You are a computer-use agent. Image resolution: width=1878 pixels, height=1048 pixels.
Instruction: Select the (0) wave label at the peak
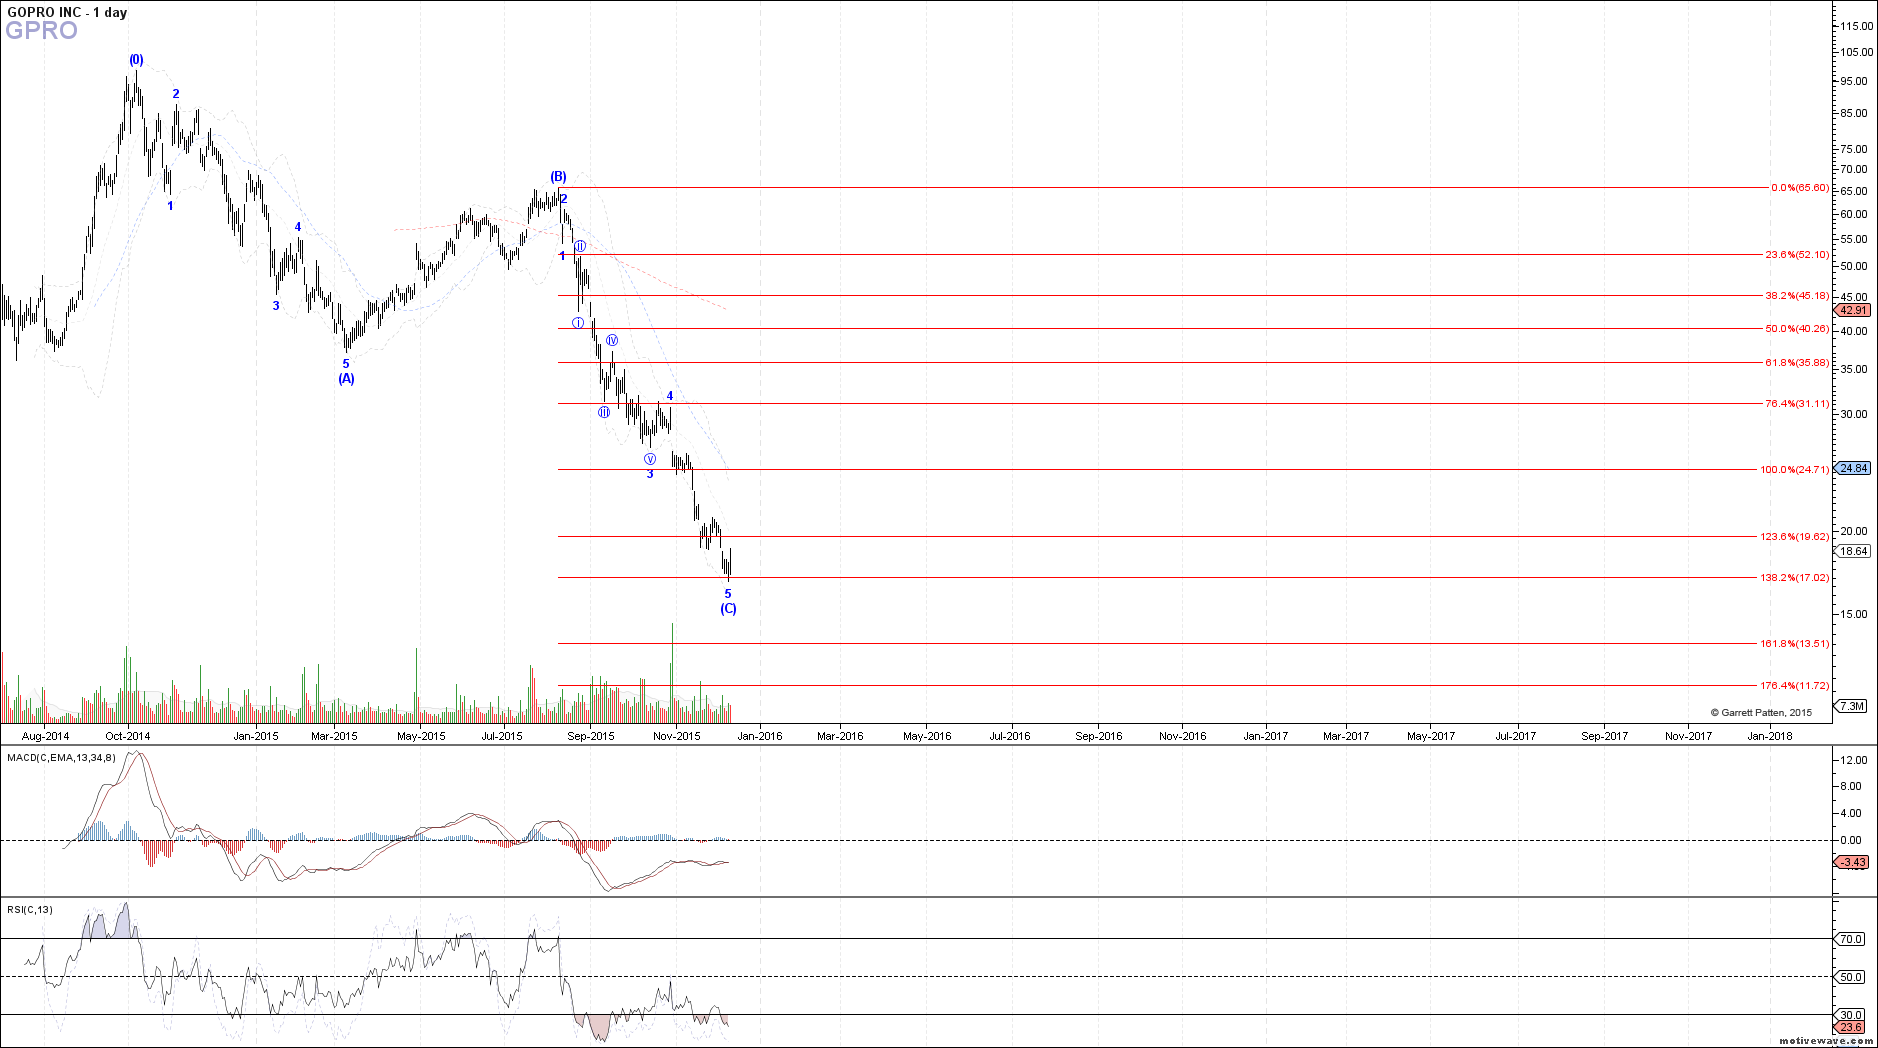tap(136, 60)
